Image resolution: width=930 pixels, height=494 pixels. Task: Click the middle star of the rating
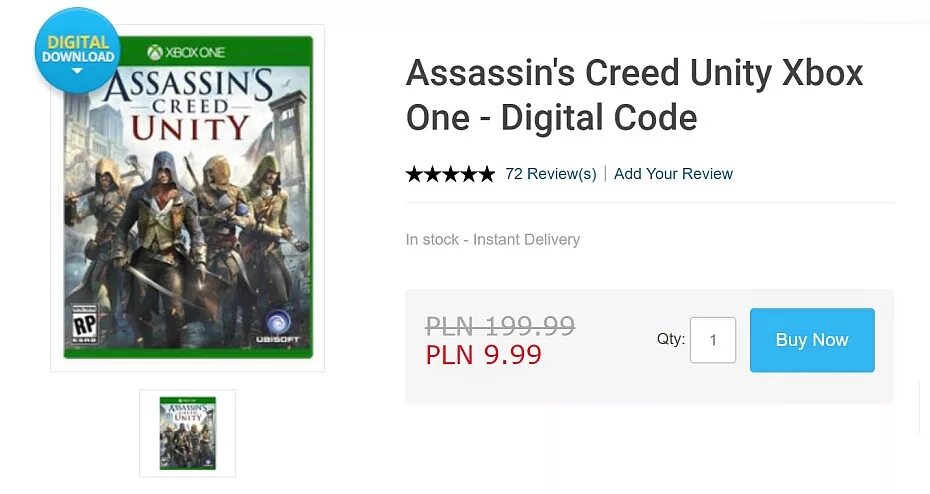pos(450,174)
